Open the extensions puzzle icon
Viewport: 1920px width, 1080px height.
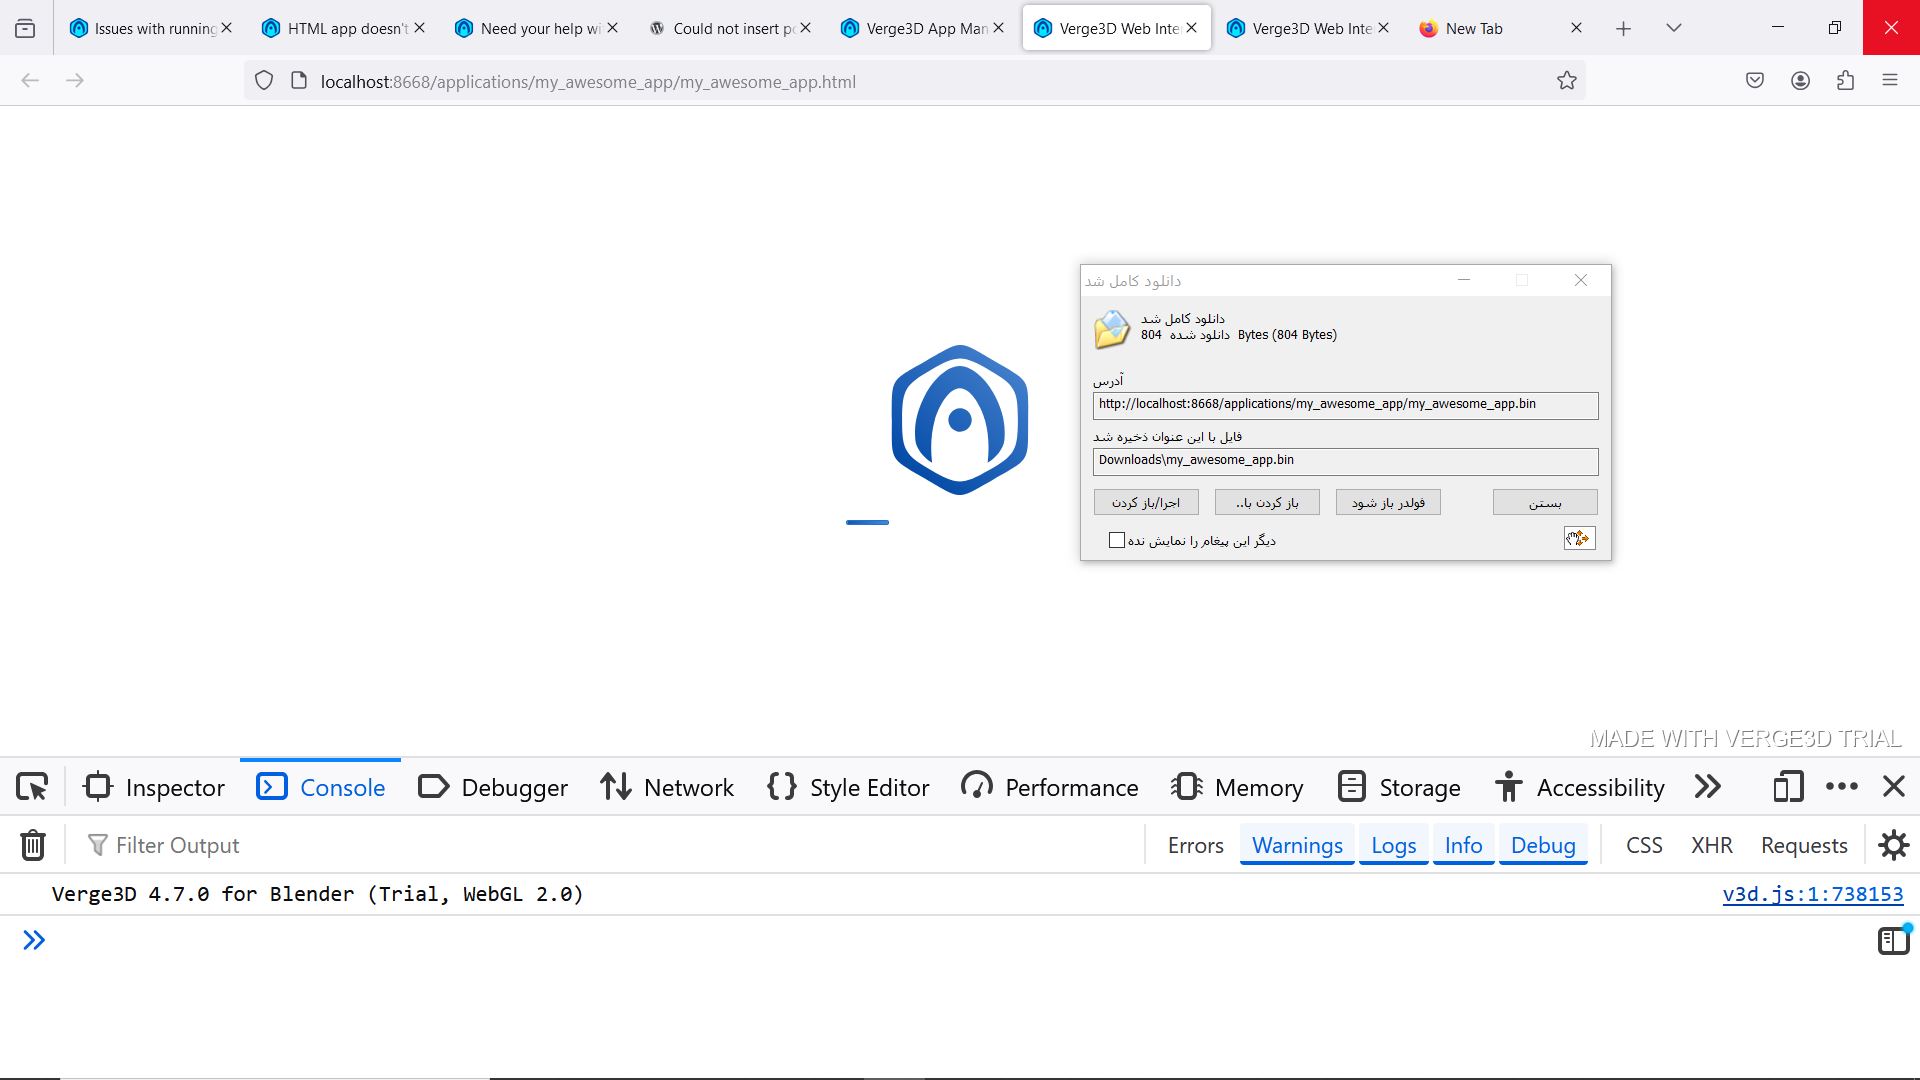[x=1845, y=81]
